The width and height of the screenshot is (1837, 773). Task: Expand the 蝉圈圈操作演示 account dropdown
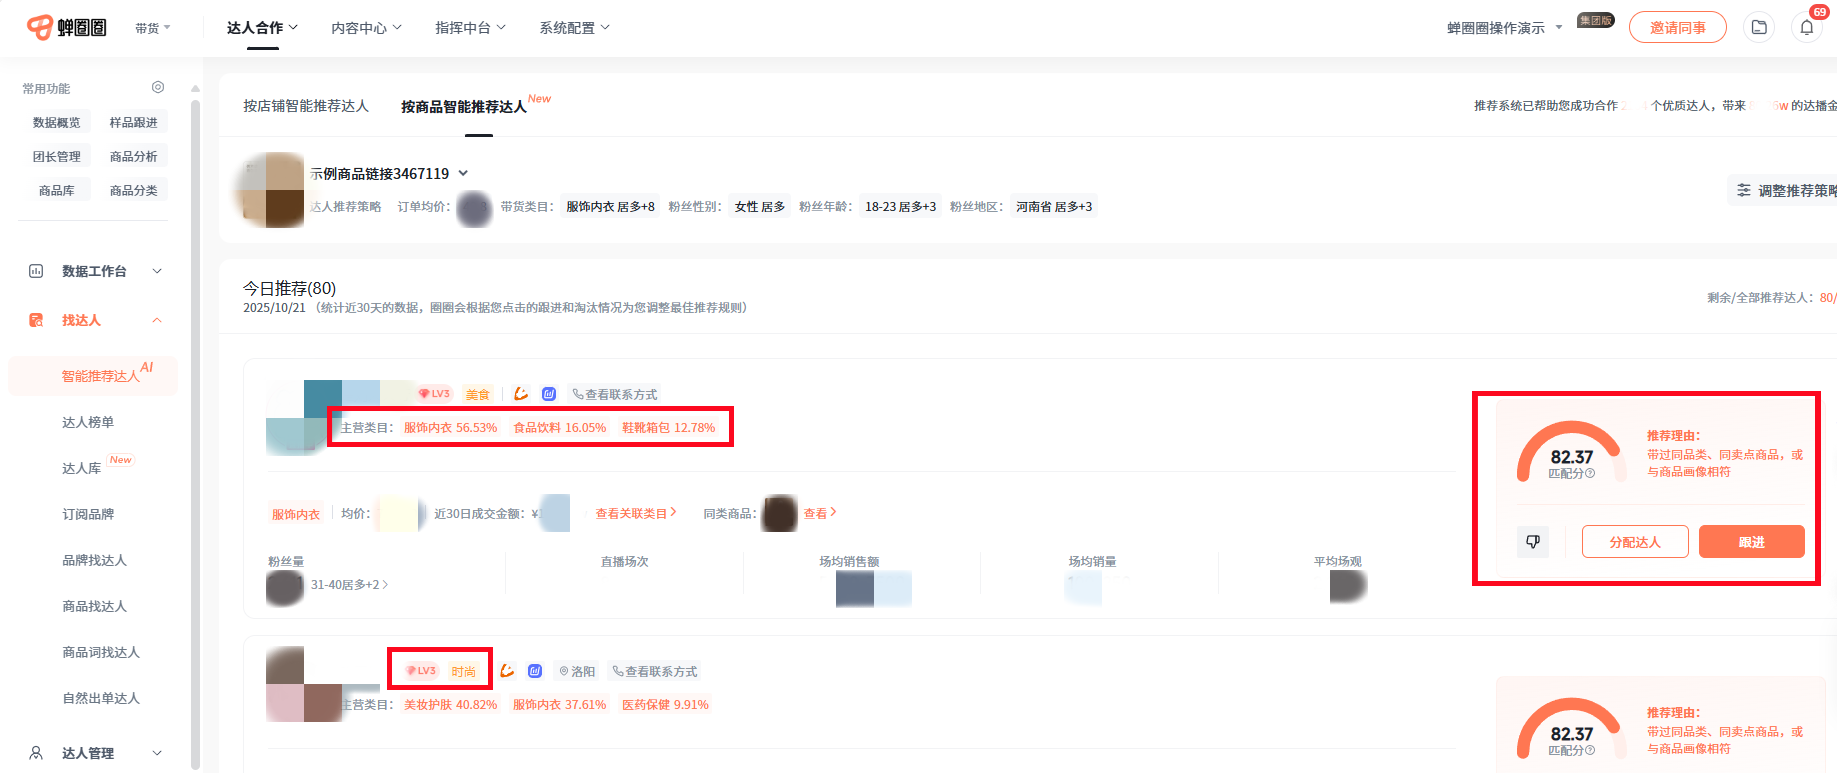1504,28
